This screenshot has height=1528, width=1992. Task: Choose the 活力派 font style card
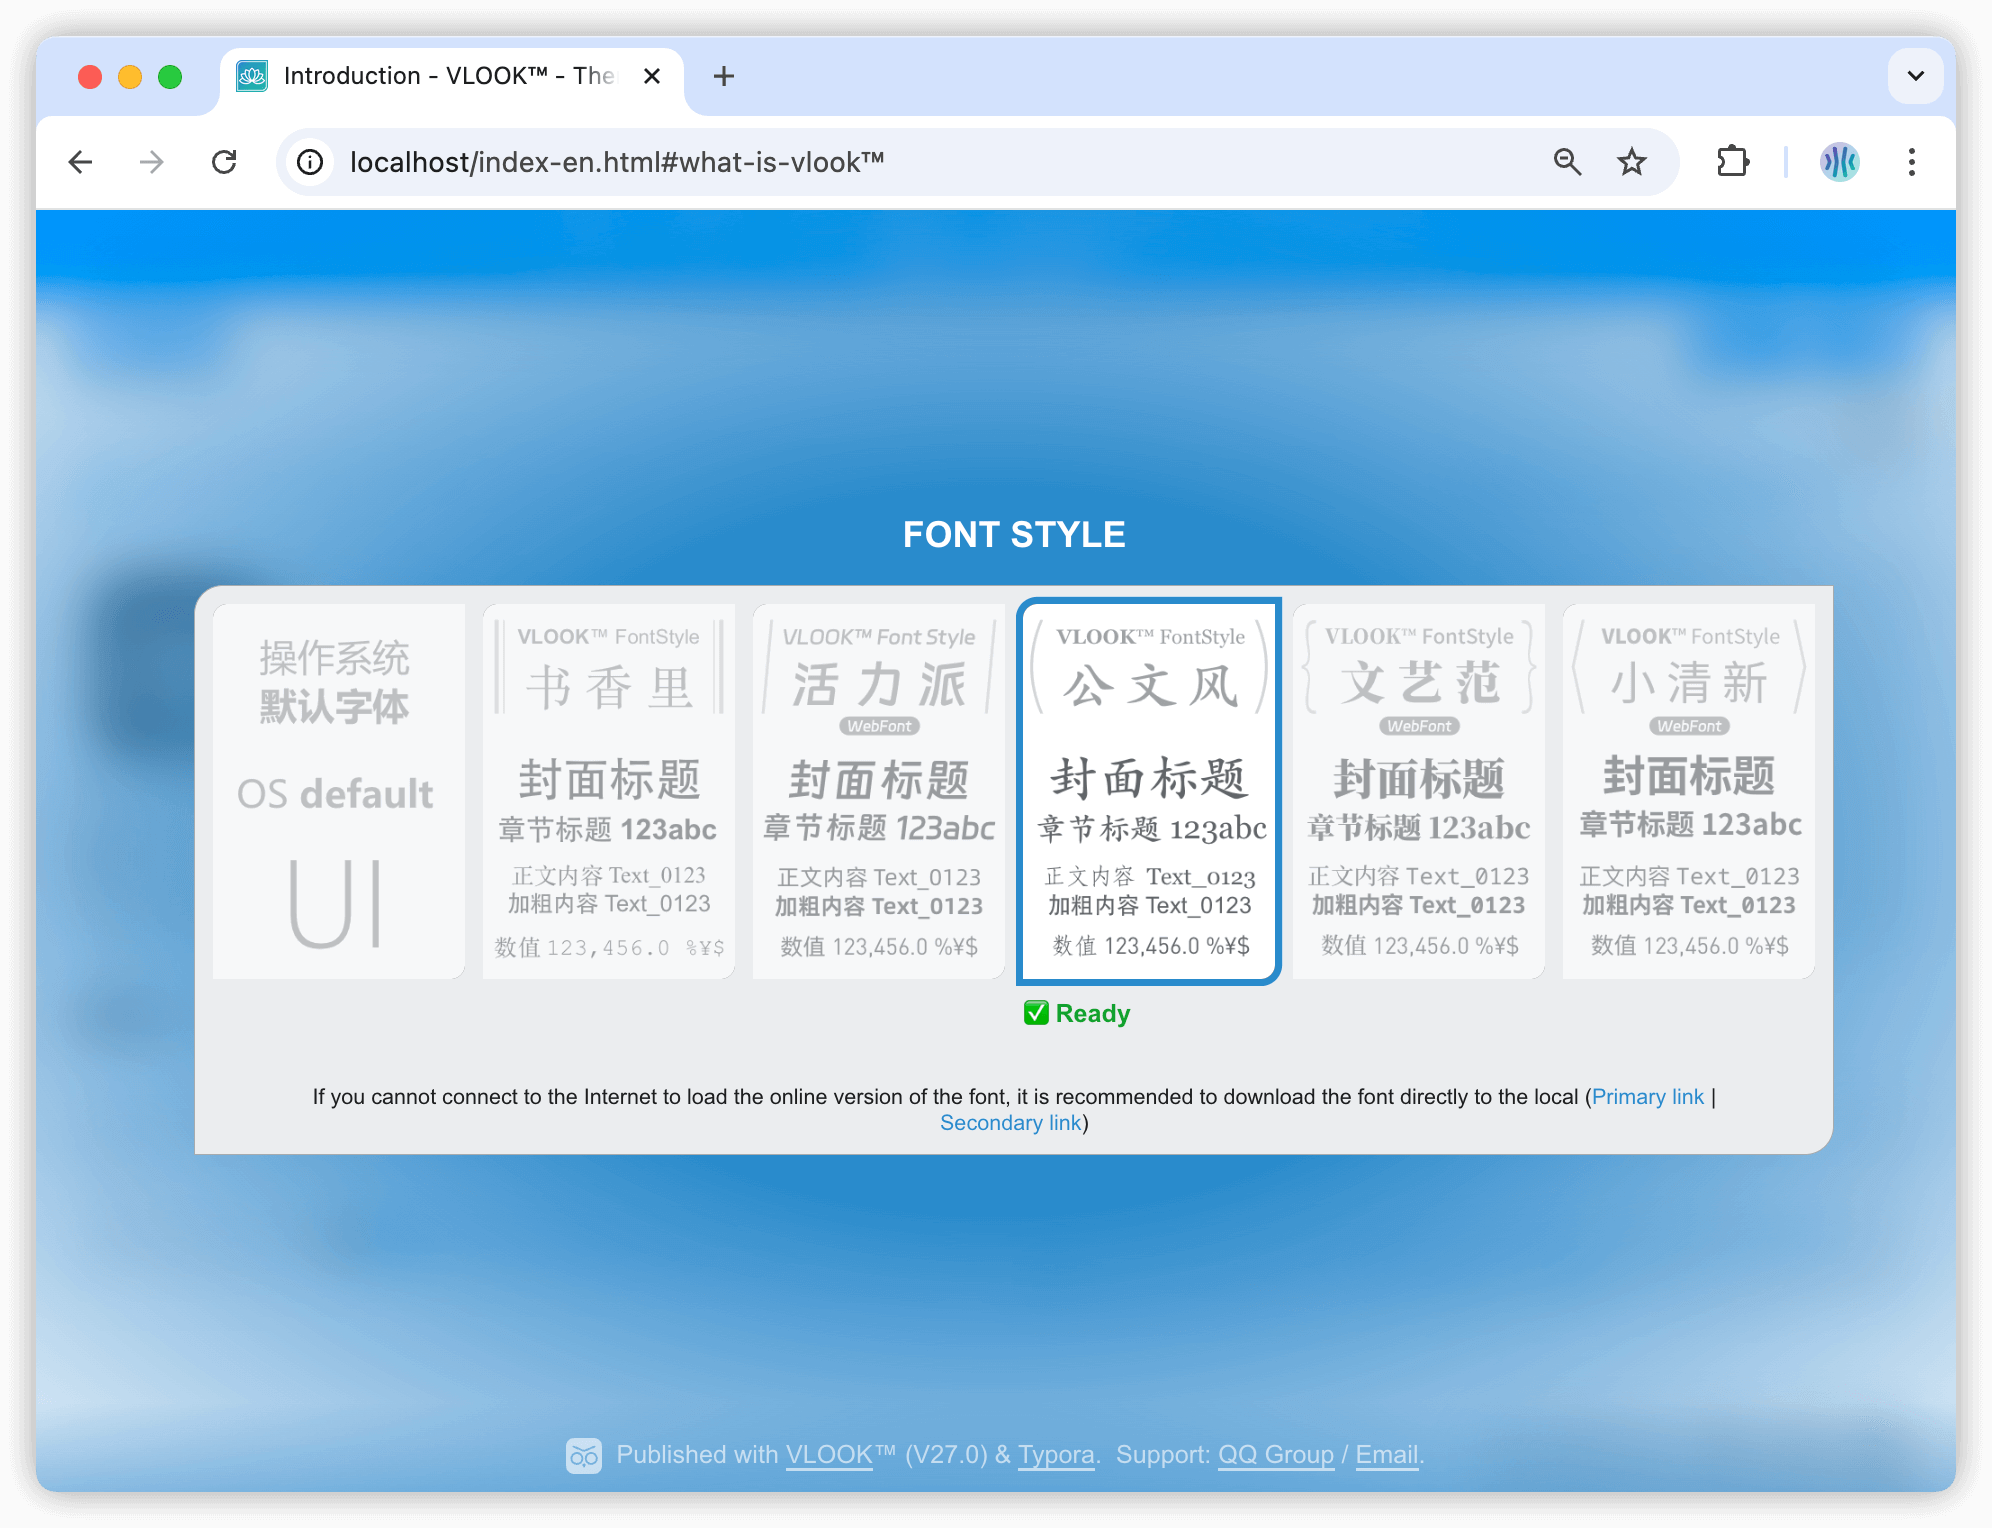click(x=878, y=791)
